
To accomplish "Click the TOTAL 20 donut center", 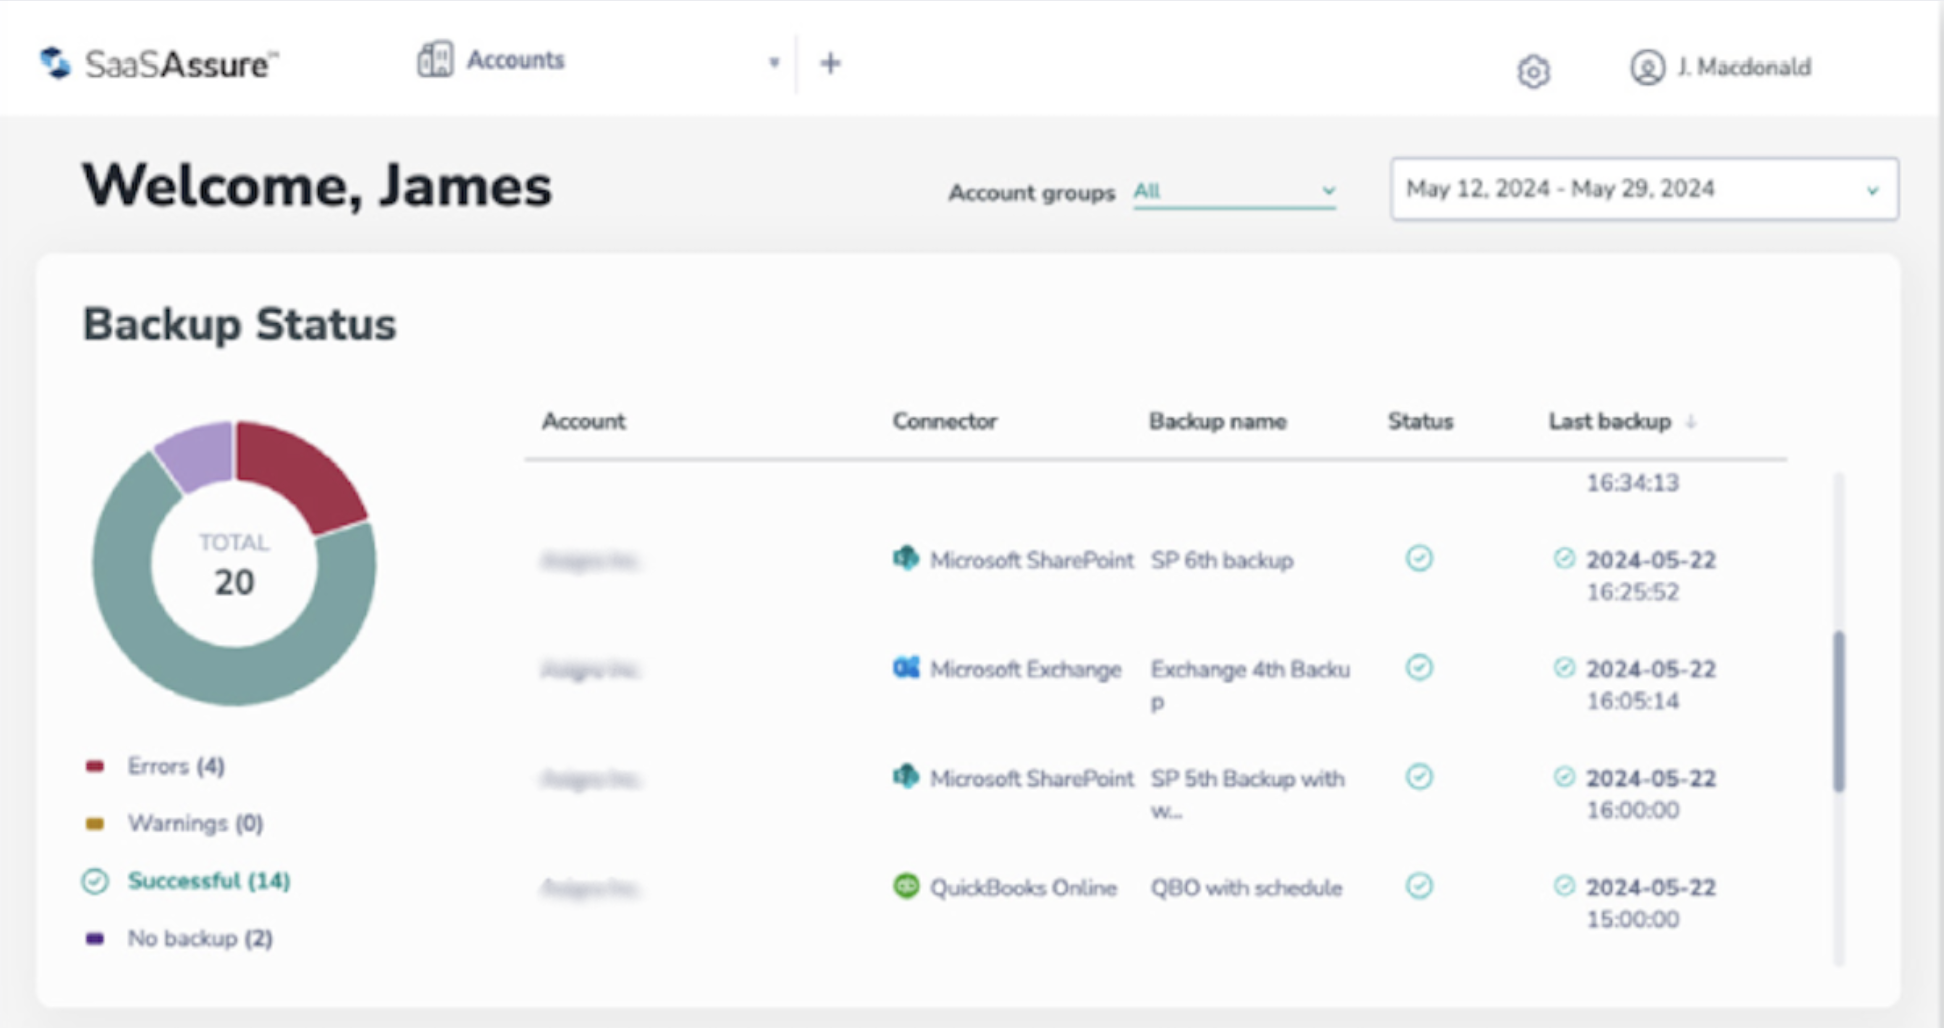I will point(234,565).
